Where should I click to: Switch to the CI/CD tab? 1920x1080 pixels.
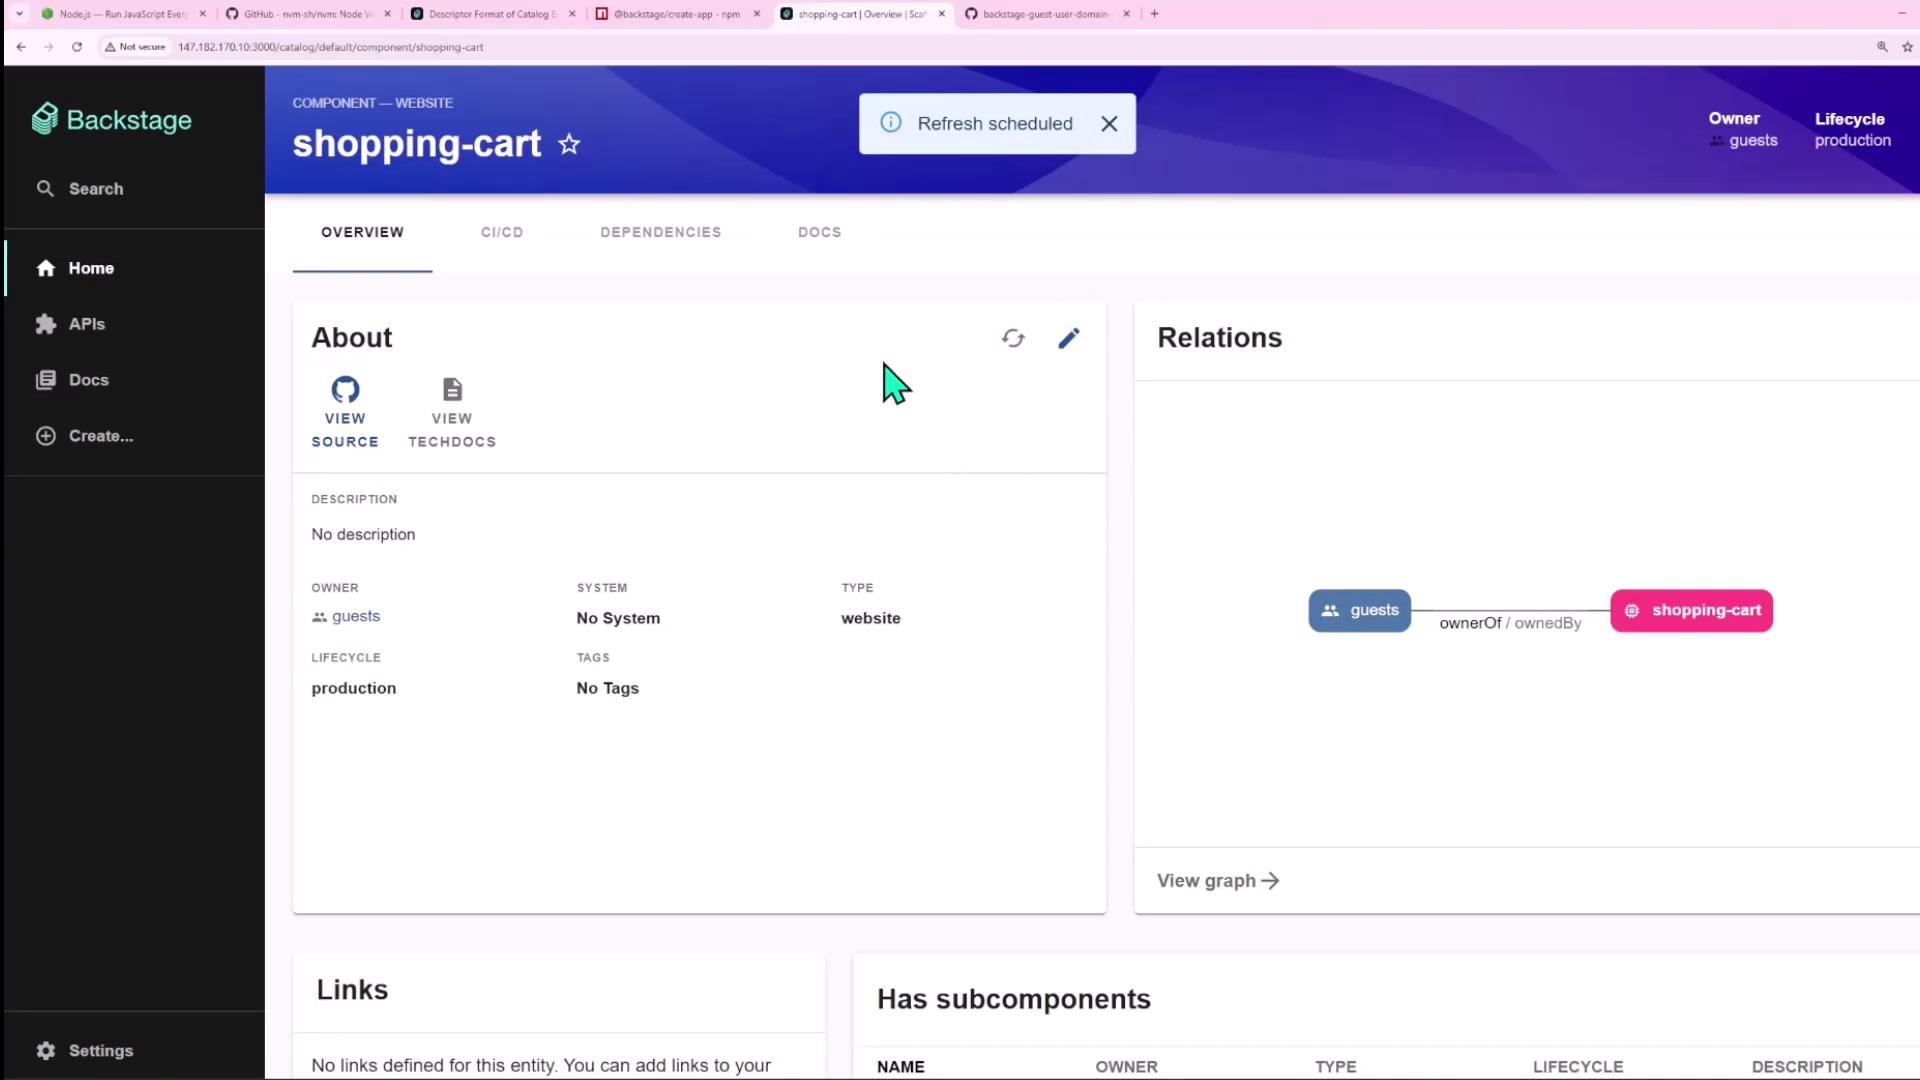502,232
